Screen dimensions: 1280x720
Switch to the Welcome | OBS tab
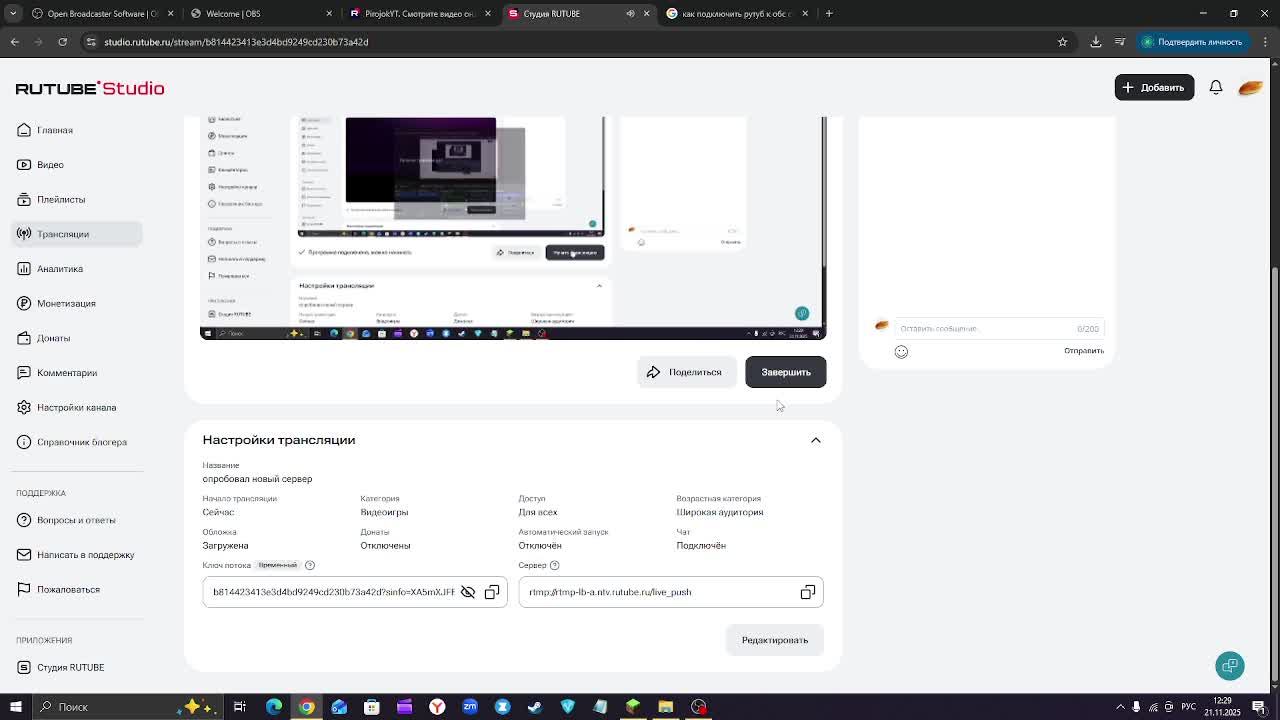point(262,14)
